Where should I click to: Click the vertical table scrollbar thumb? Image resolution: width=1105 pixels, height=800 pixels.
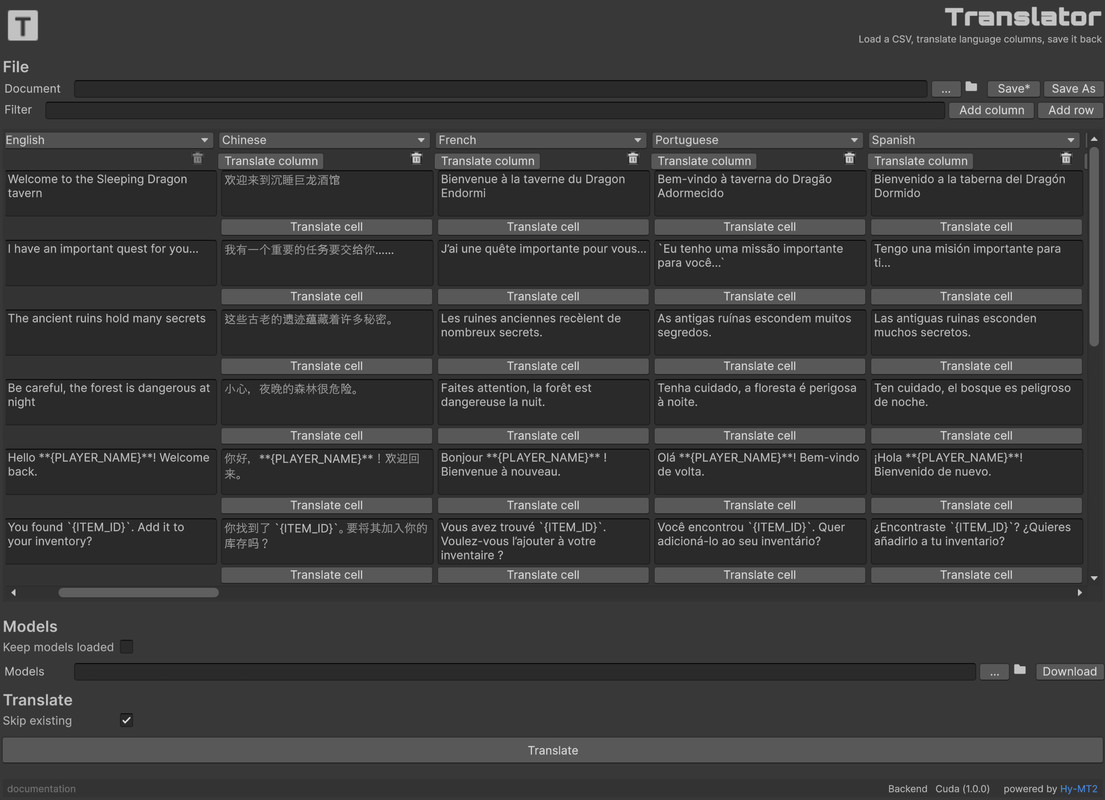coord(1094,247)
